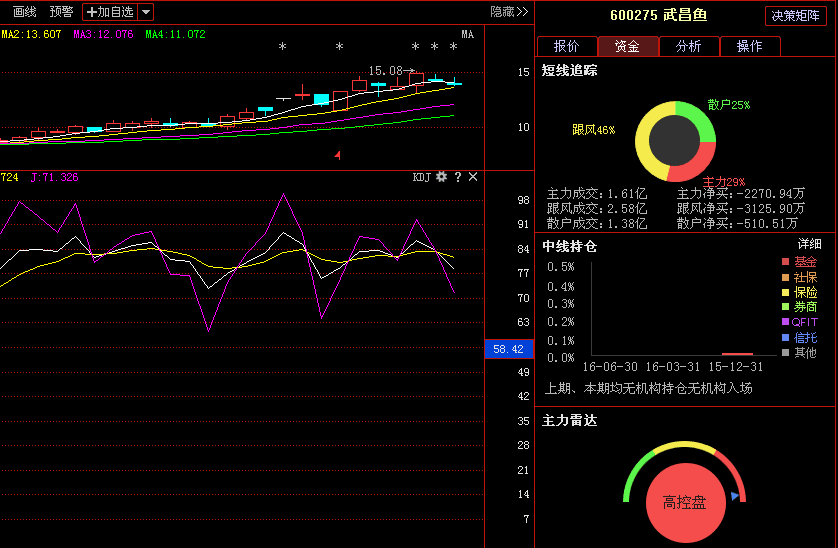Open the 预警 alert tool
The width and height of the screenshot is (838, 548).
click(61, 11)
